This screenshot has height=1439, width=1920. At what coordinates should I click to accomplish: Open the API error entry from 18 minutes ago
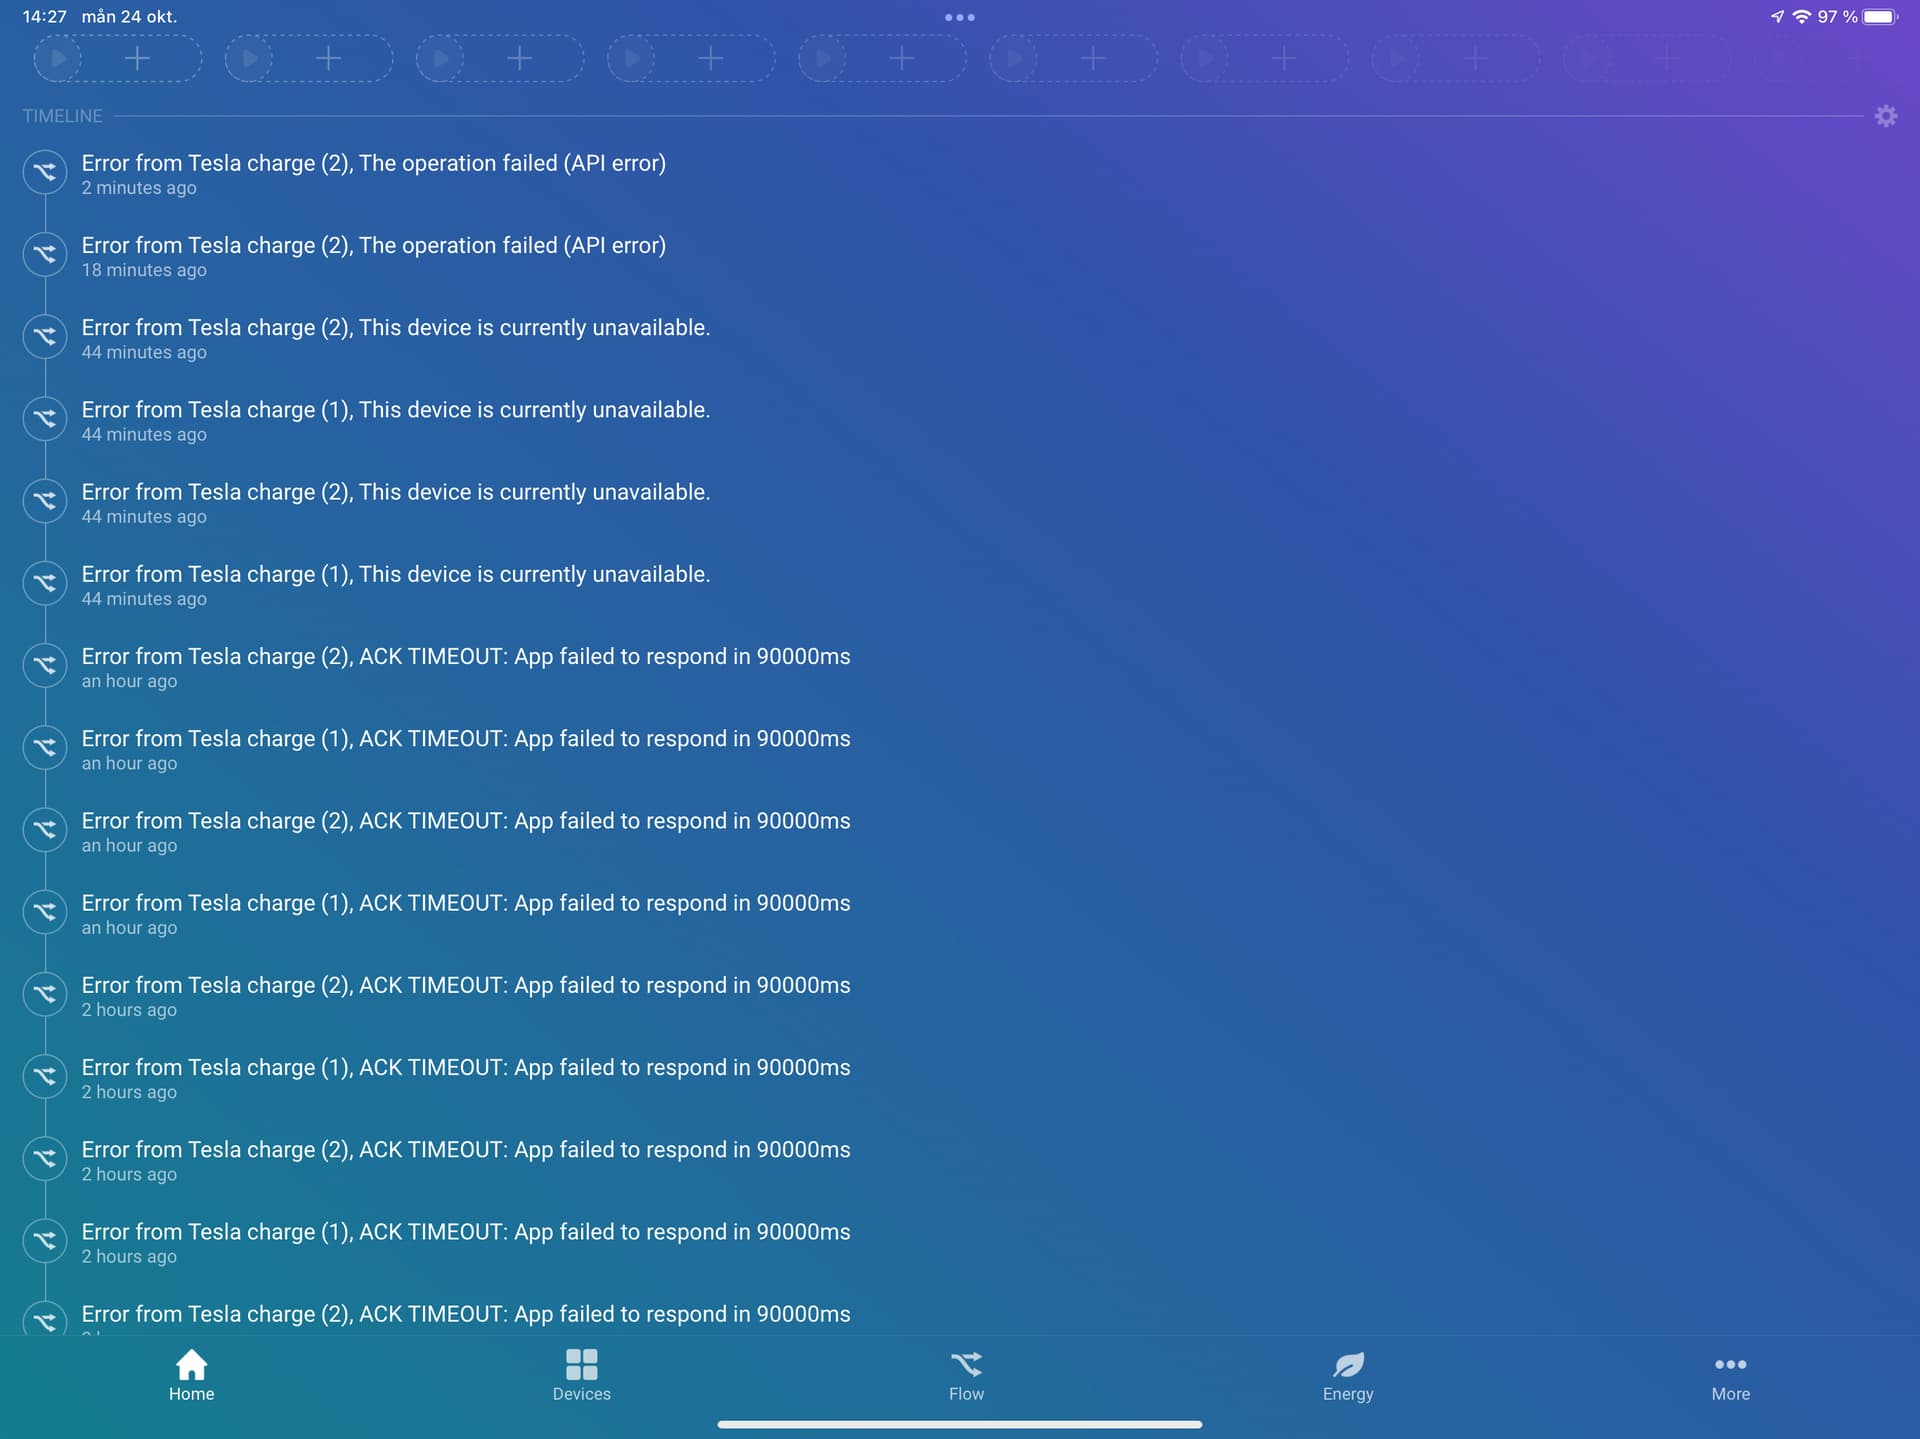(373, 255)
